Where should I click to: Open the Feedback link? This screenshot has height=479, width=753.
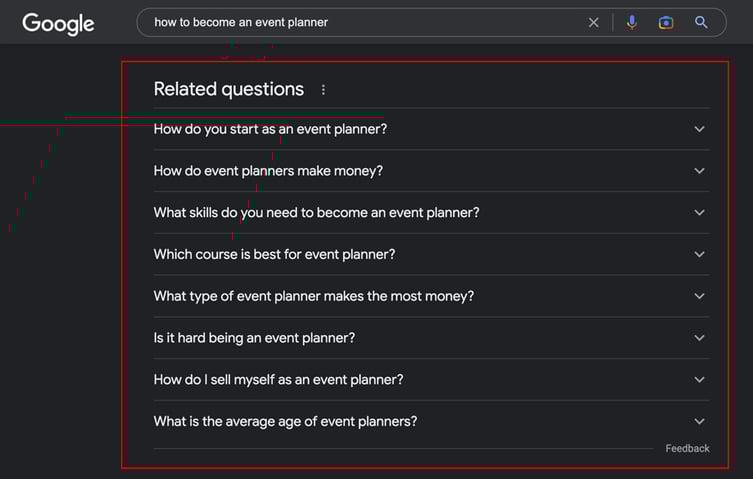[x=687, y=448]
